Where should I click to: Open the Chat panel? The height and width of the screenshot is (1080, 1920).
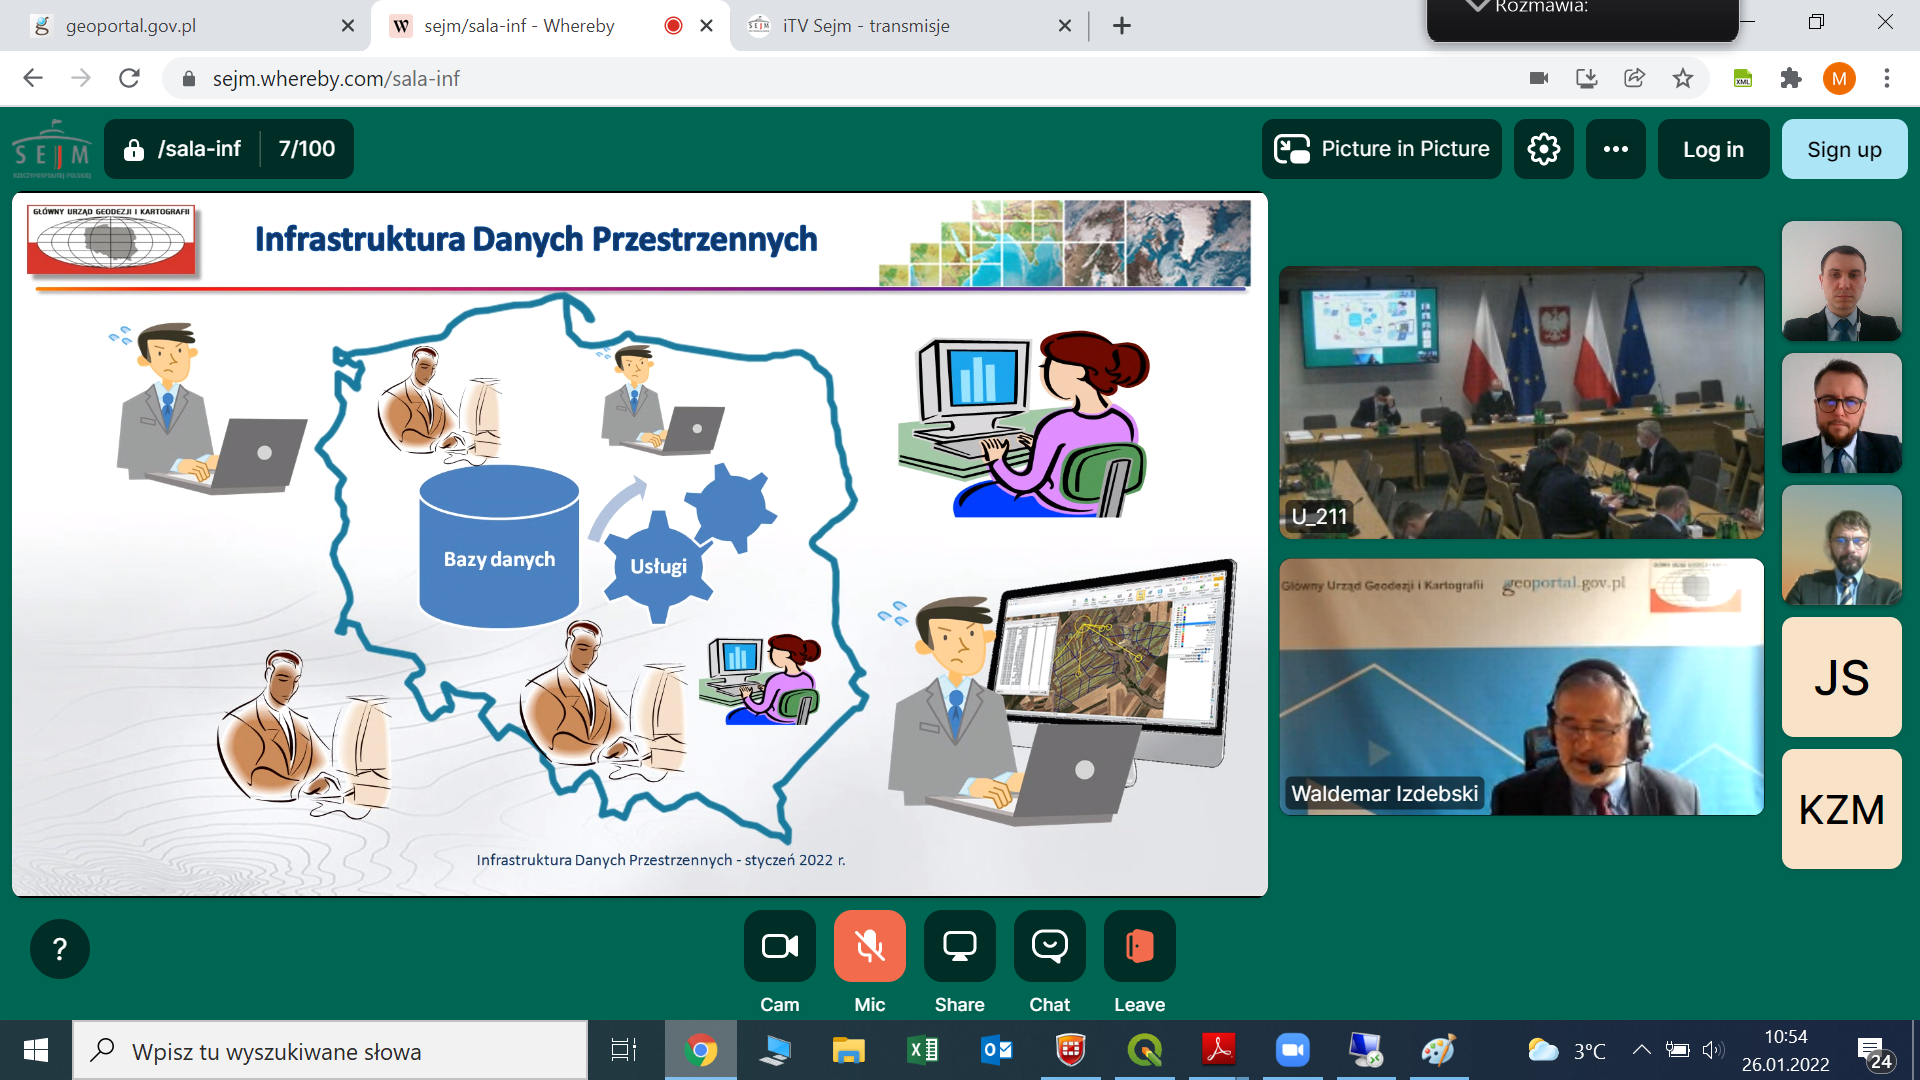point(1049,945)
